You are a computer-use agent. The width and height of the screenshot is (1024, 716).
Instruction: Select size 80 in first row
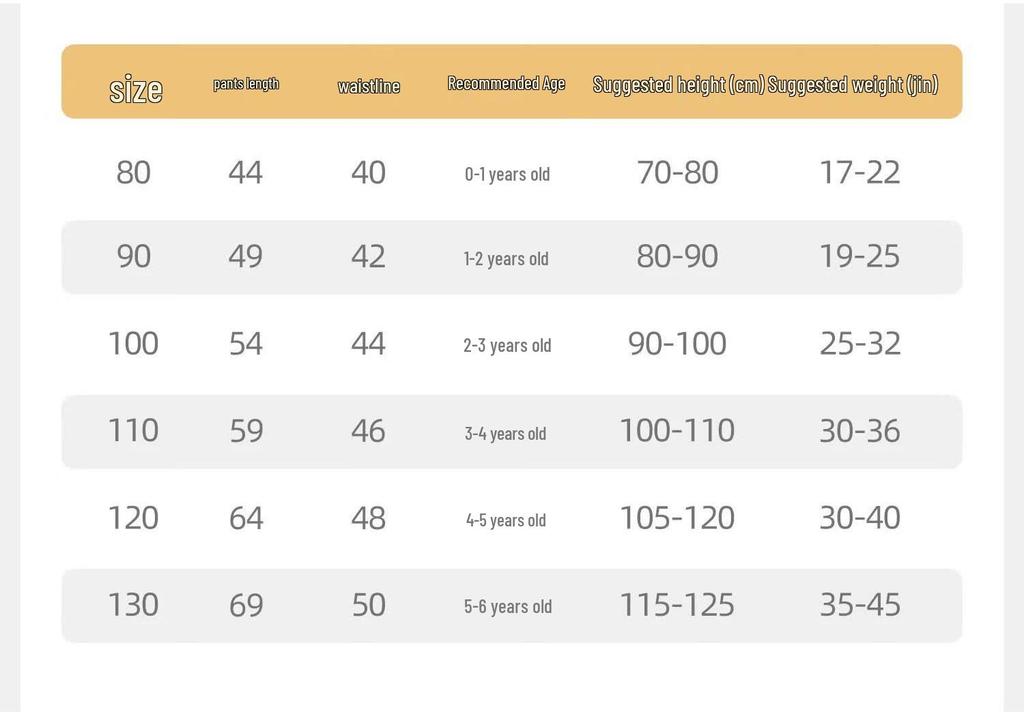(x=133, y=173)
